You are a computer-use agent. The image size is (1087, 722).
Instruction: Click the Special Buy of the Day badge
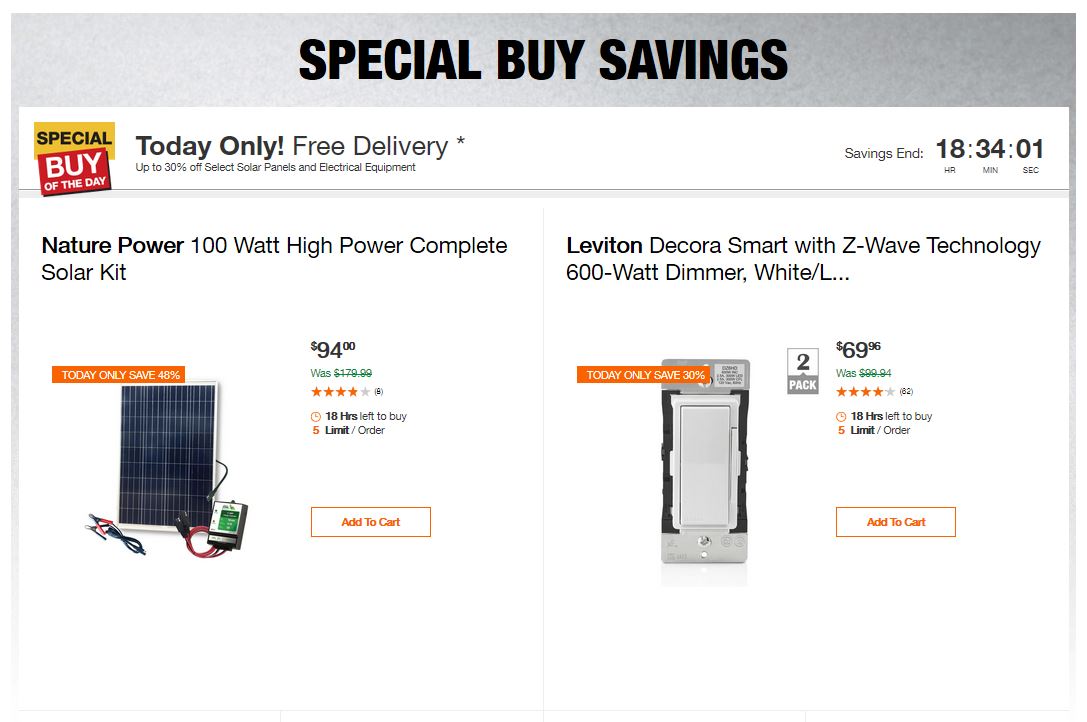75,158
